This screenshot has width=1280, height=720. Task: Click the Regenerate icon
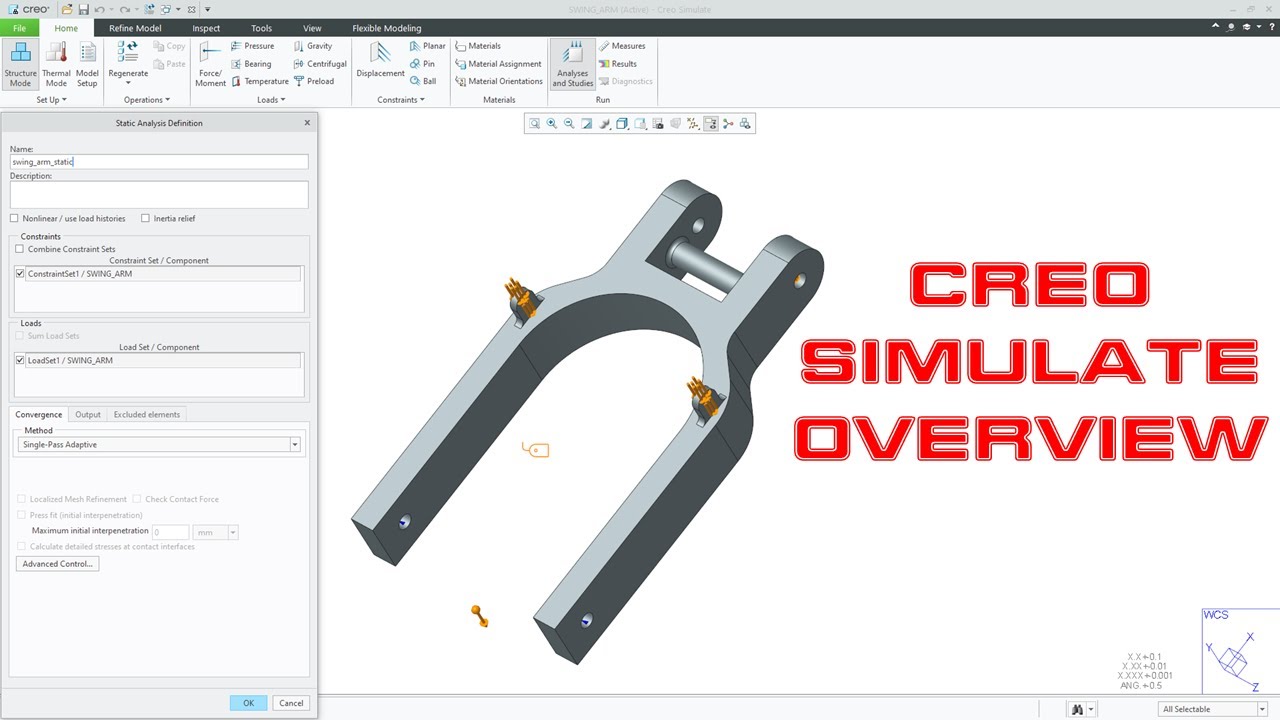[x=128, y=52]
